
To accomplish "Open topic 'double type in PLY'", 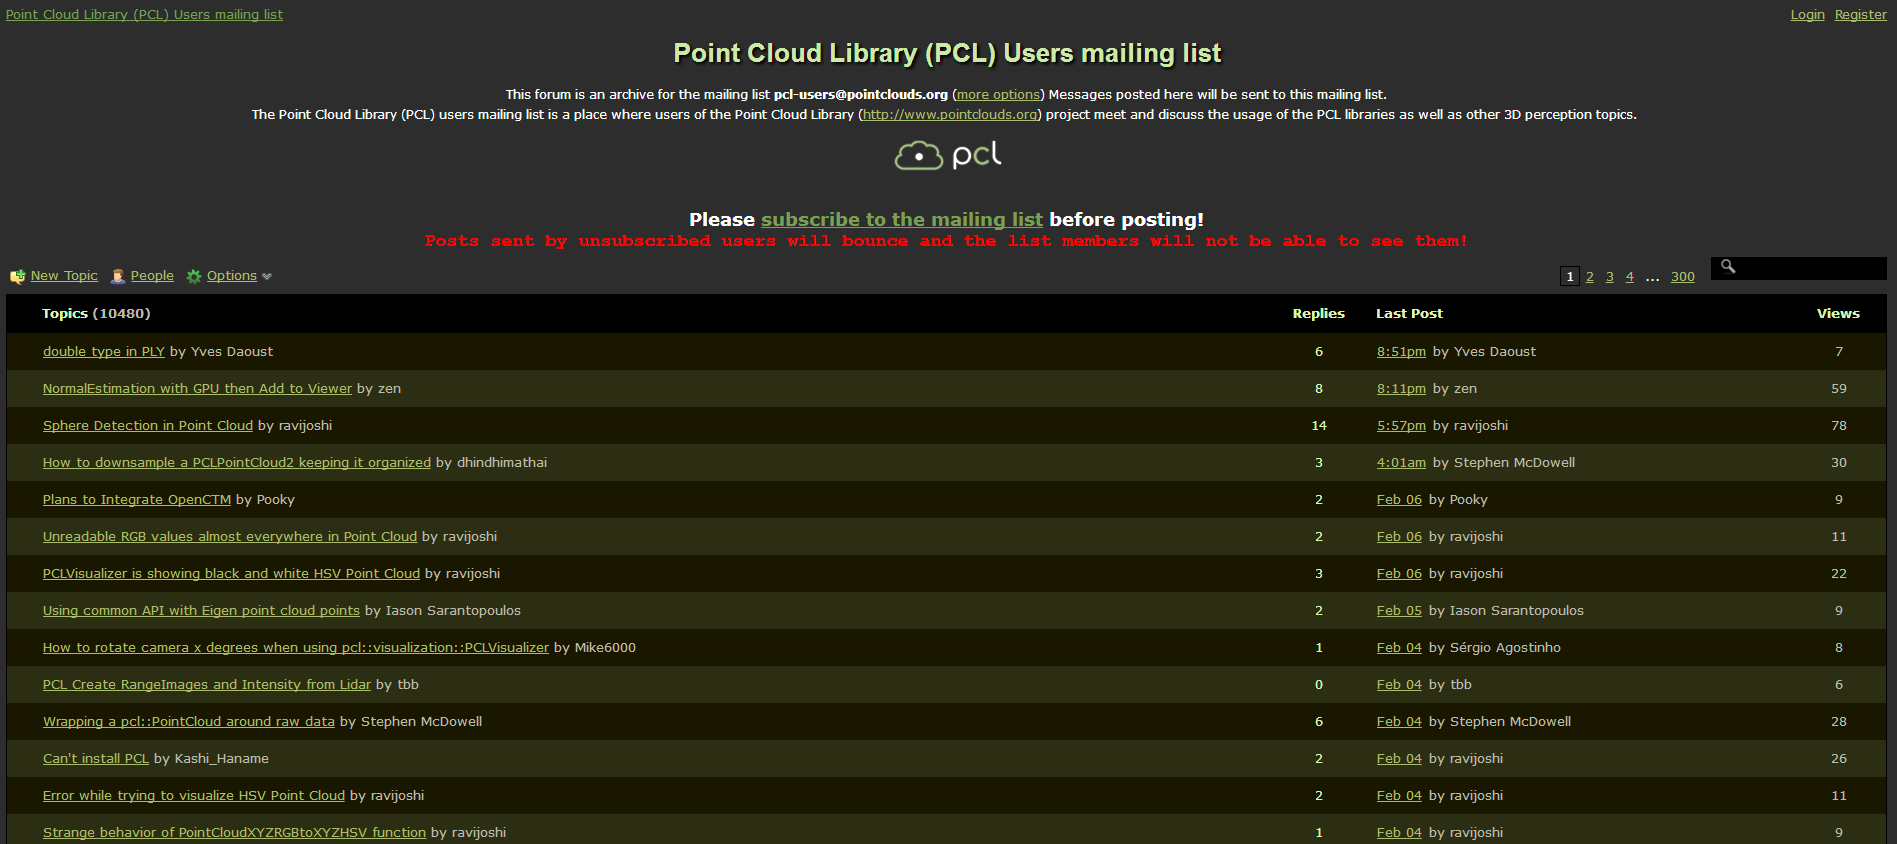I will tap(103, 352).
